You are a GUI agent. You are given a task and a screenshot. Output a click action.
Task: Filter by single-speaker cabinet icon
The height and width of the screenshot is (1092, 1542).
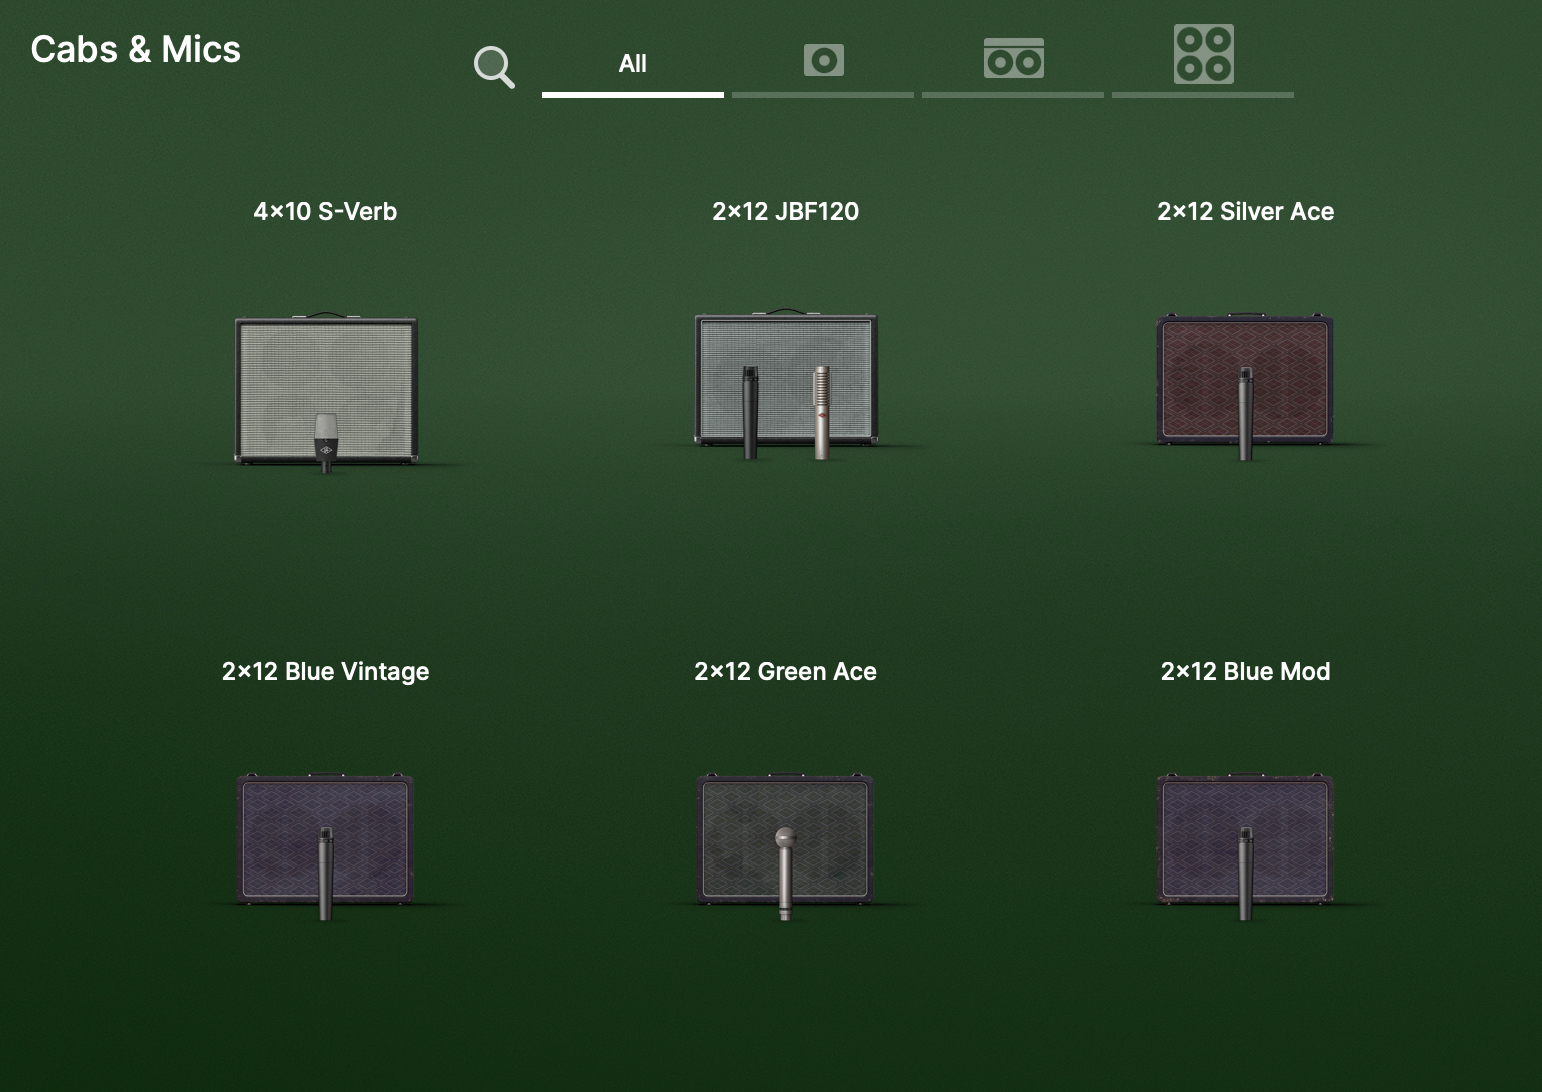[x=823, y=61]
